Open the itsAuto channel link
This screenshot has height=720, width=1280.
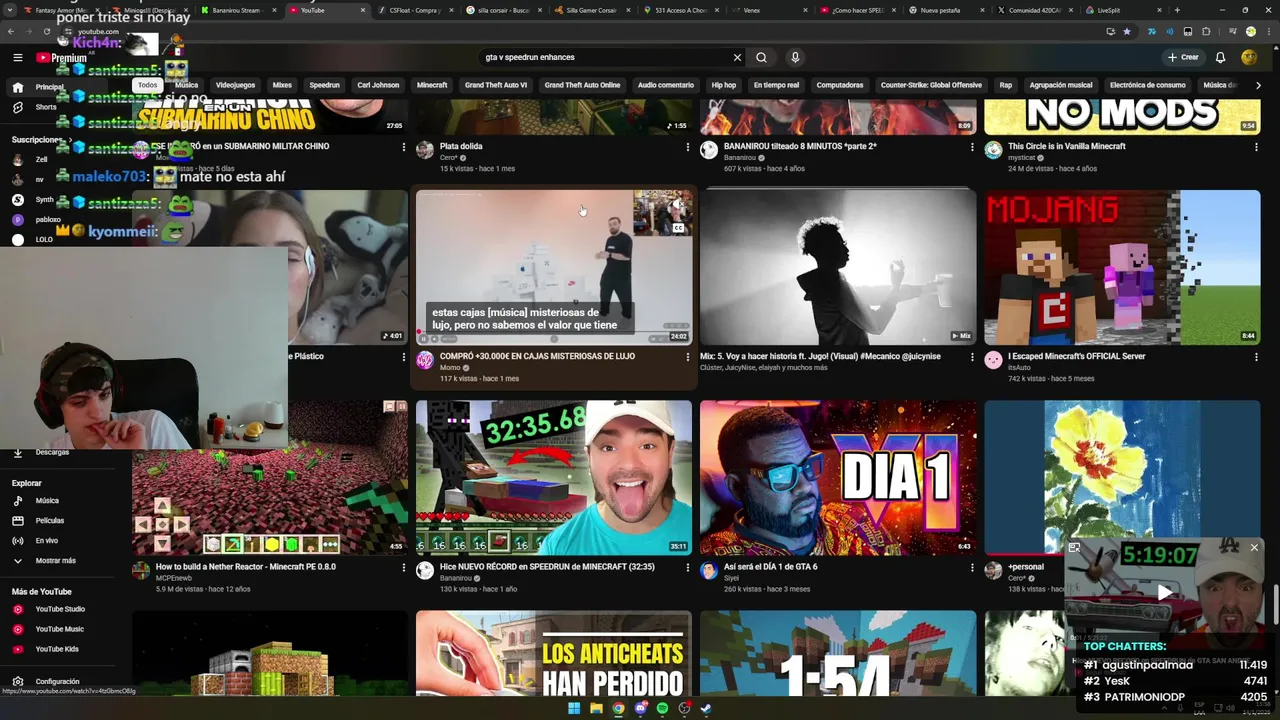tap(1020, 368)
